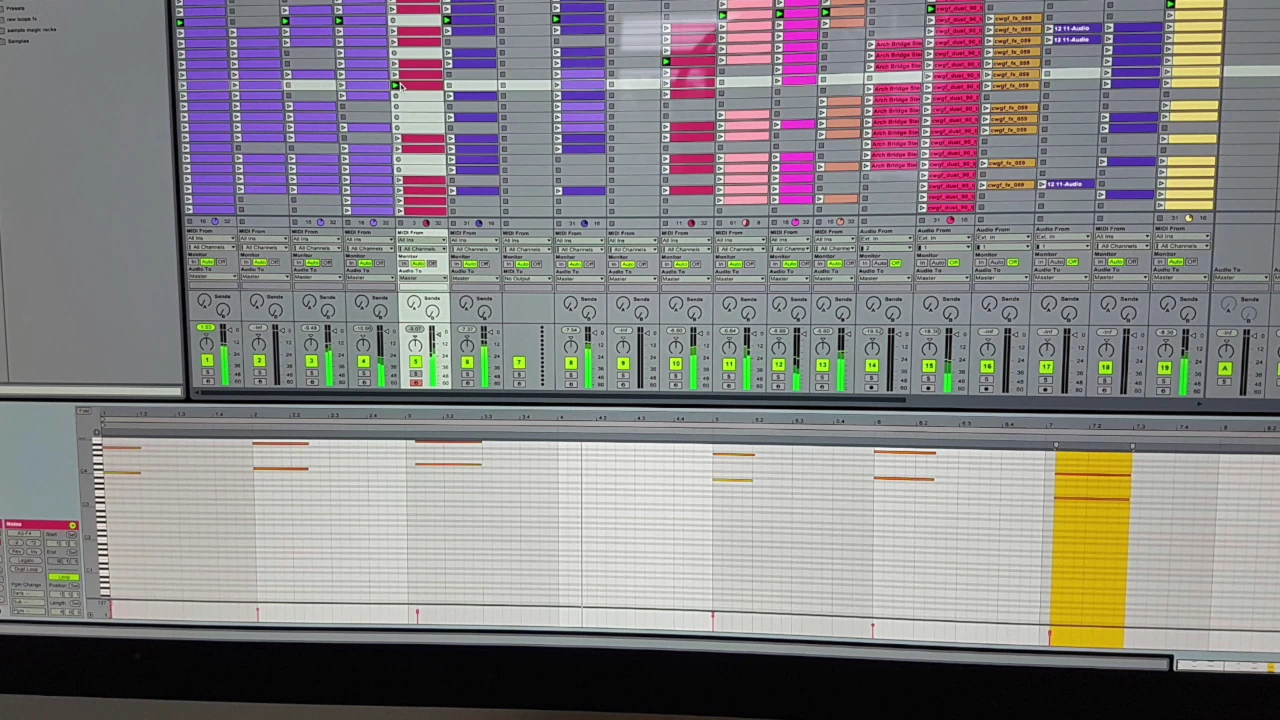This screenshot has height=720, width=1280.
Task: Toggle the track 14 activator button
Action: tap(871, 366)
